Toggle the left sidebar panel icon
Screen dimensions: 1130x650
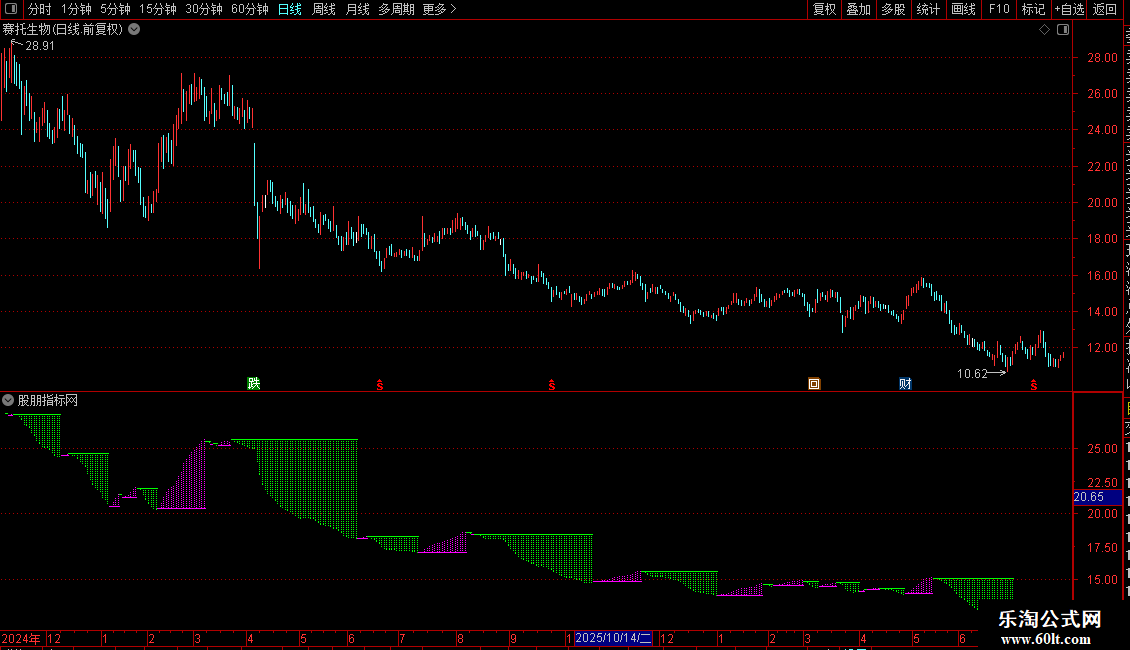click(11, 9)
